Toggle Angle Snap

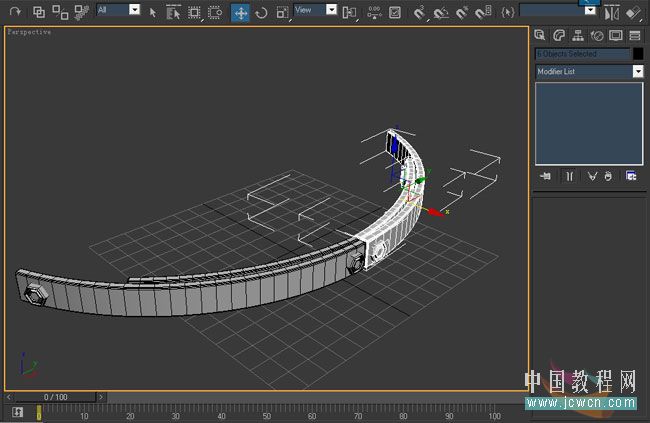coord(441,13)
